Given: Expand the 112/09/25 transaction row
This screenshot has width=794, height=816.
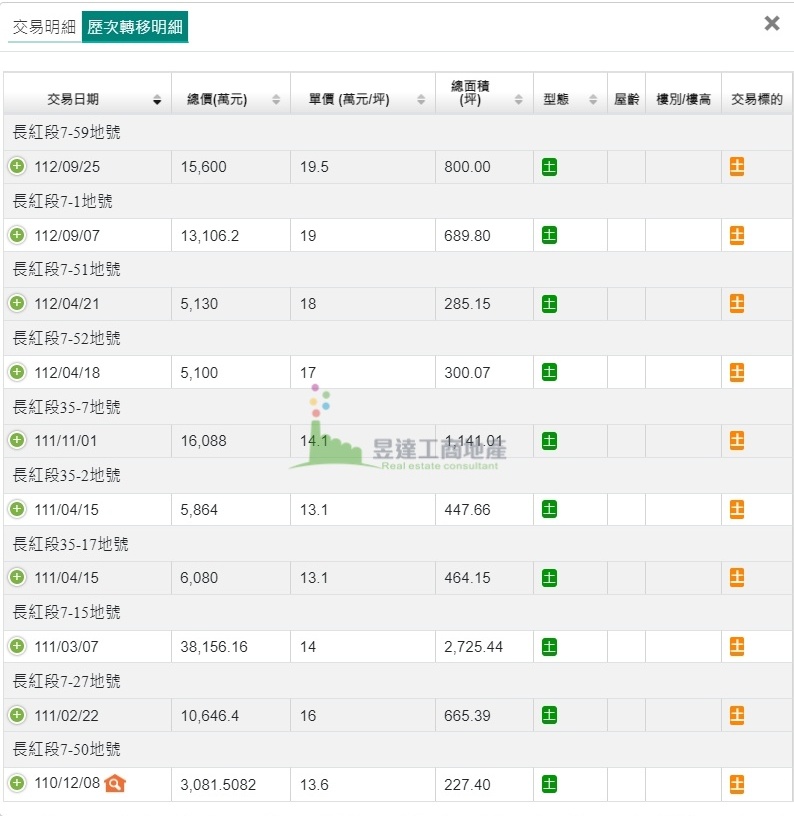Looking at the screenshot, I should point(17,167).
